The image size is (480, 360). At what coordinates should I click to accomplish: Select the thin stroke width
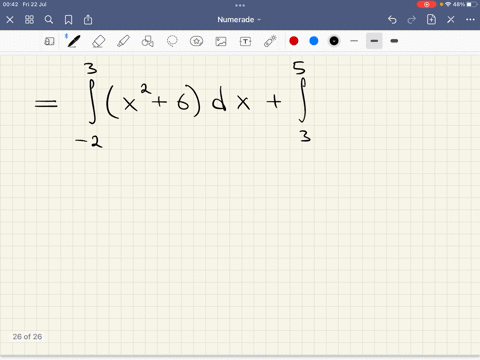pyautogui.click(x=354, y=41)
